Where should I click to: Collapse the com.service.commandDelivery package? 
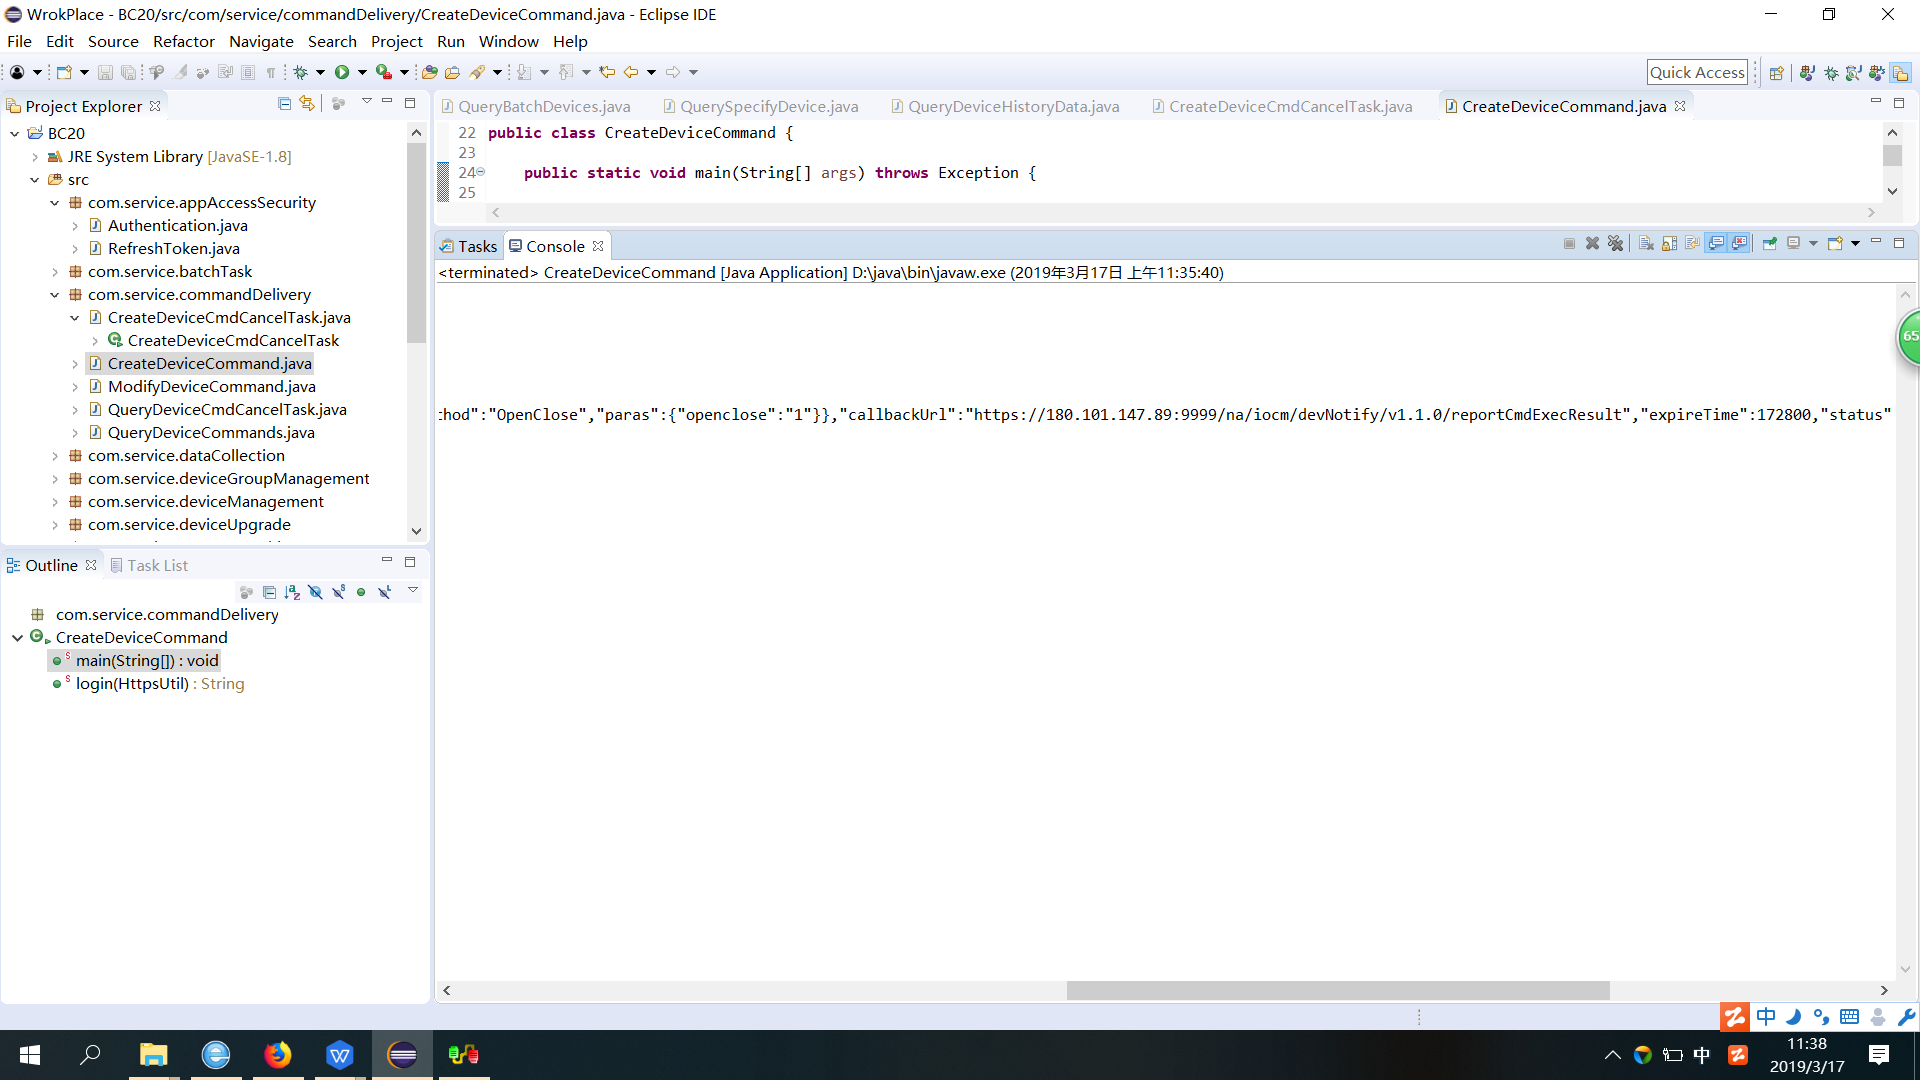[55, 295]
